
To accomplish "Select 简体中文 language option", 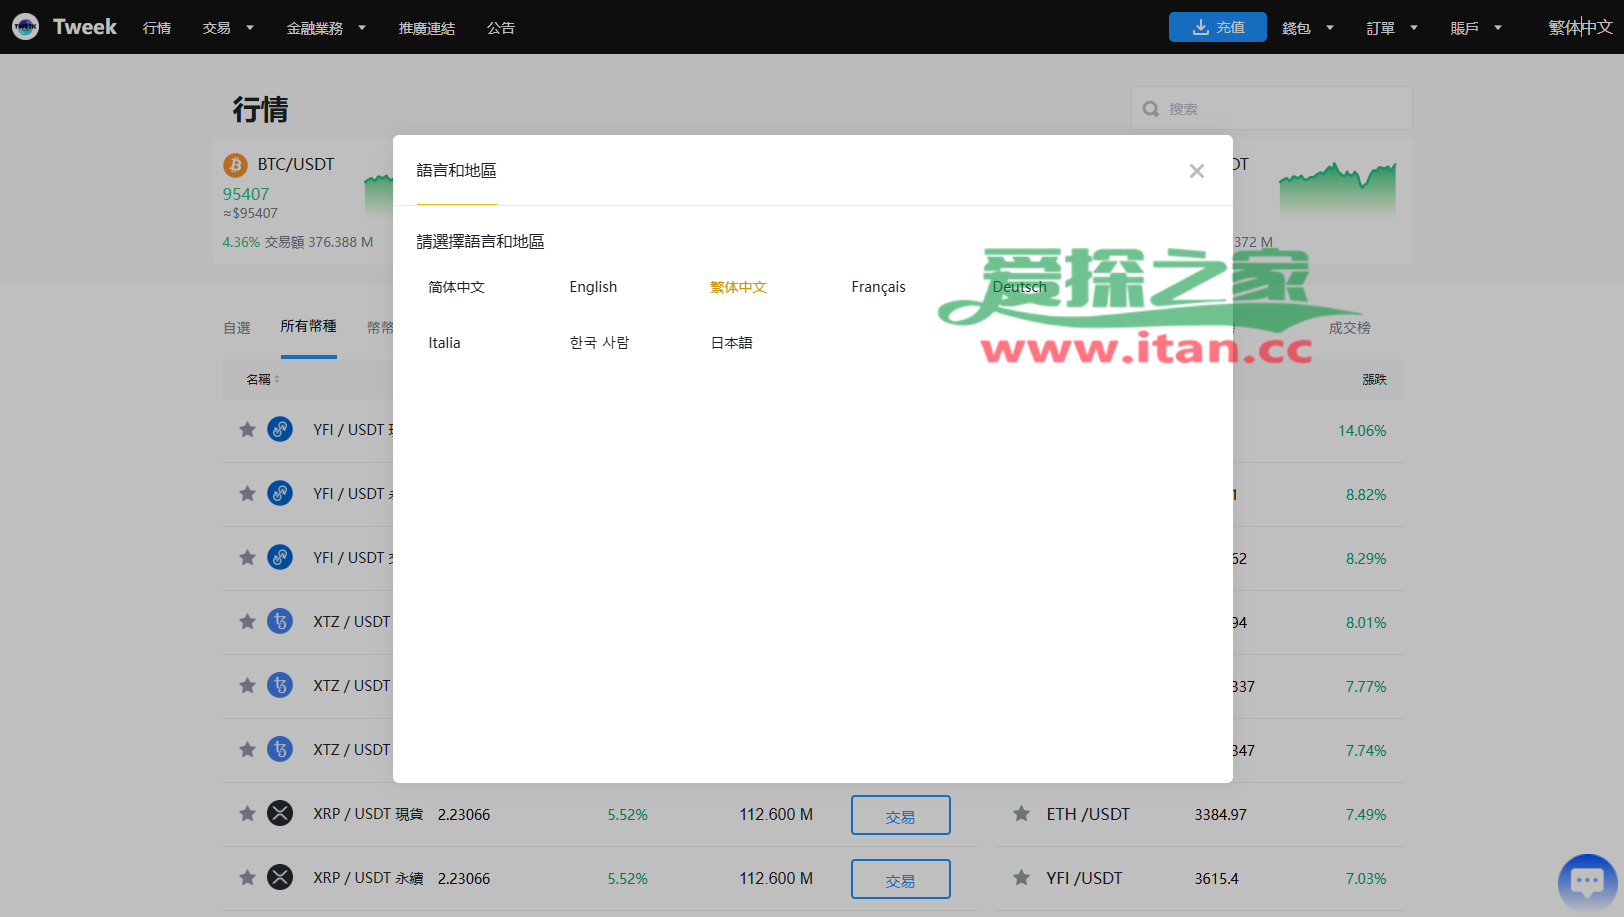I will pos(456,287).
